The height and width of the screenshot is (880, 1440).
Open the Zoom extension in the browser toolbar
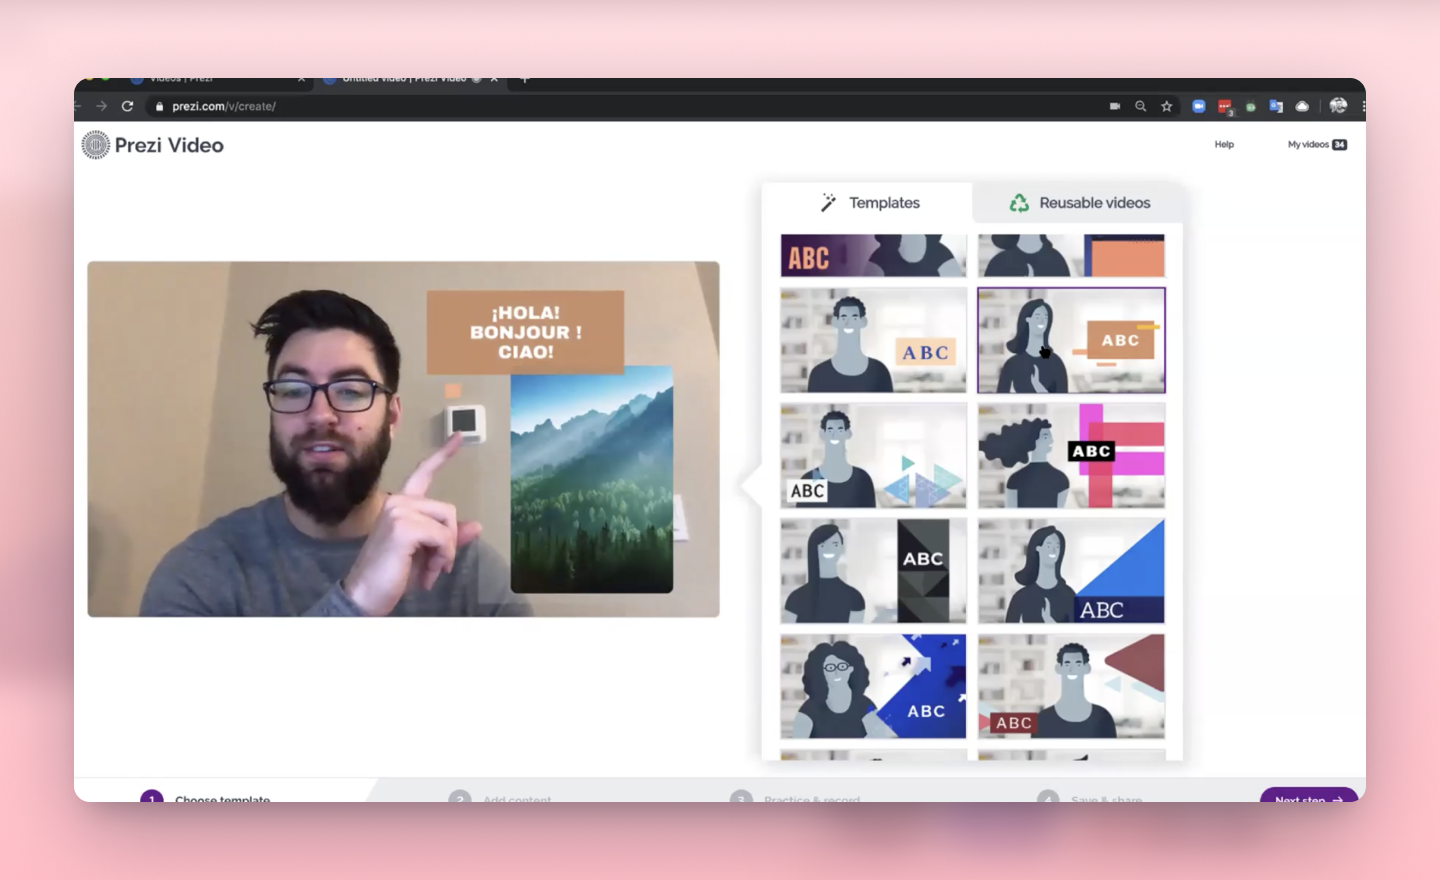[1199, 106]
